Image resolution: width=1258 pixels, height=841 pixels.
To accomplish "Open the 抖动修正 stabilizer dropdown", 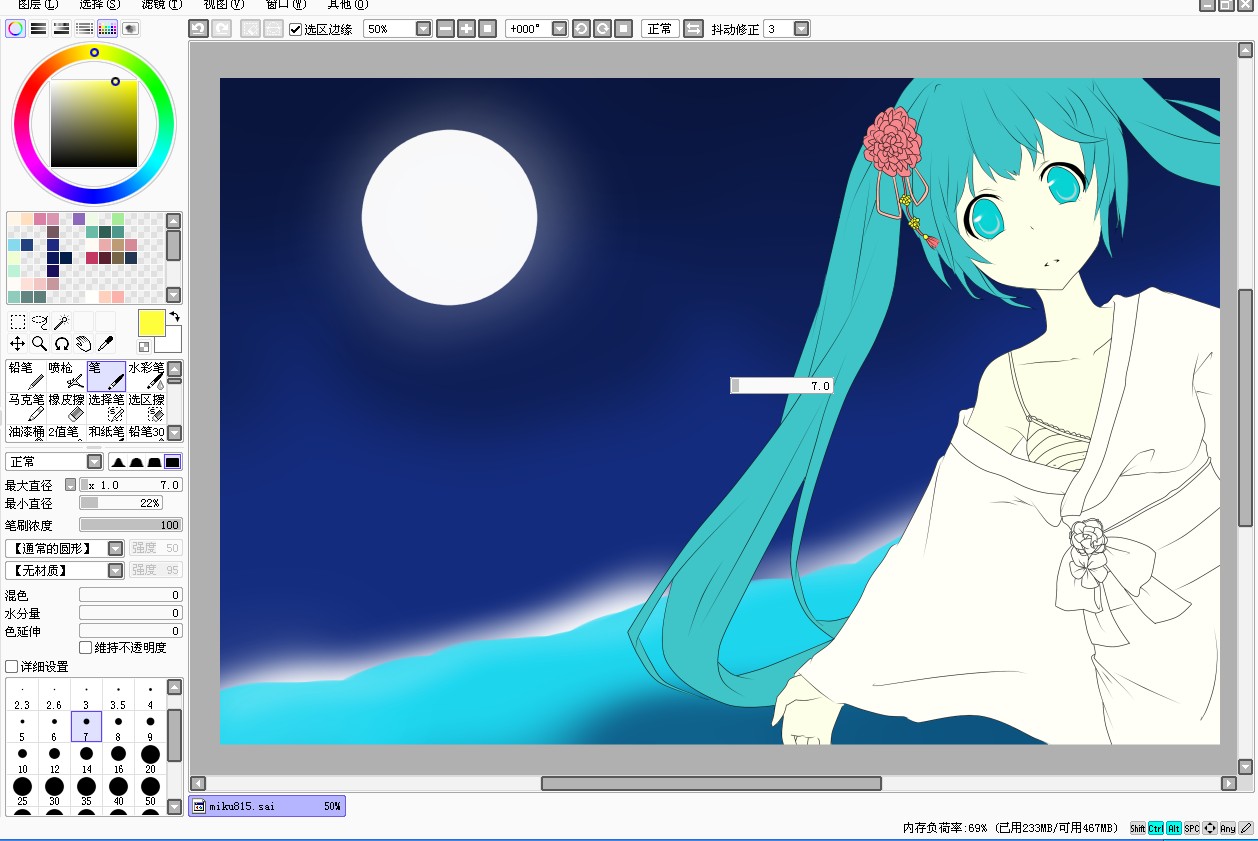I will [801, 29].
